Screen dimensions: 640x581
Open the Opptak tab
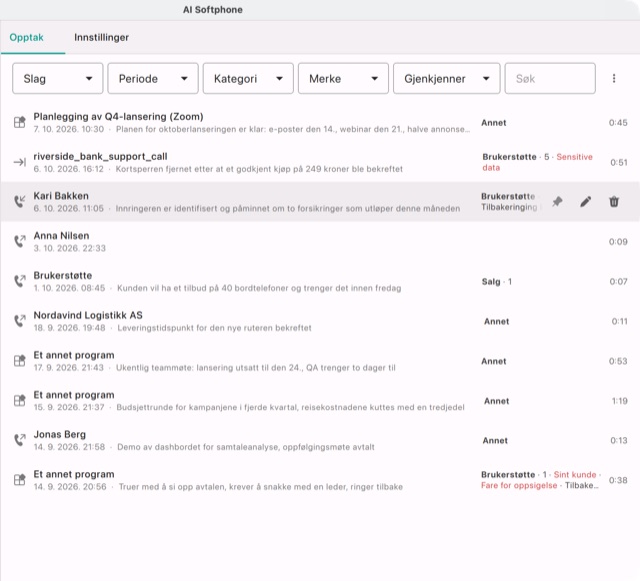(27, 38)
